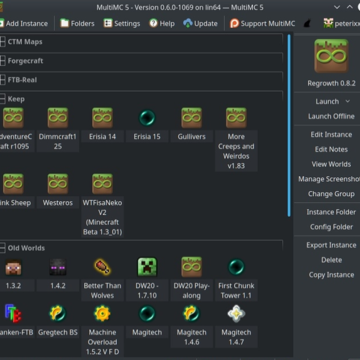The height and width of the screenshot is (360, 360).
Task: Select DW20 - 1.7.10 creeper icon
Action: click(147, 267)
